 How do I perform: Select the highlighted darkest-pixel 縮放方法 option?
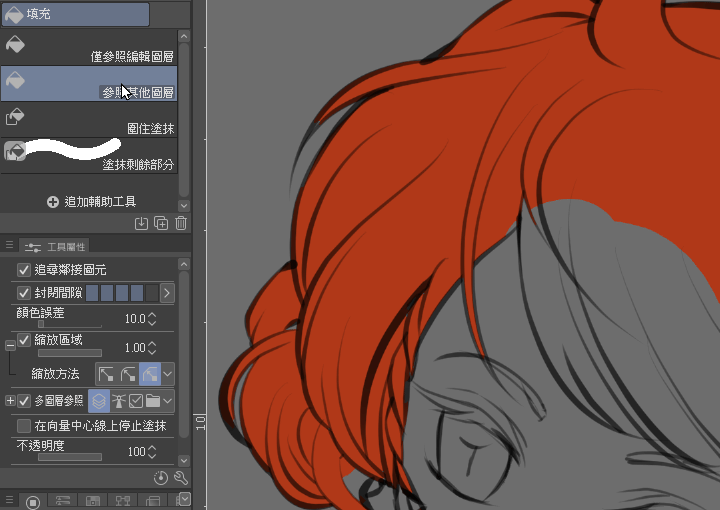click(x=150, y=374)
